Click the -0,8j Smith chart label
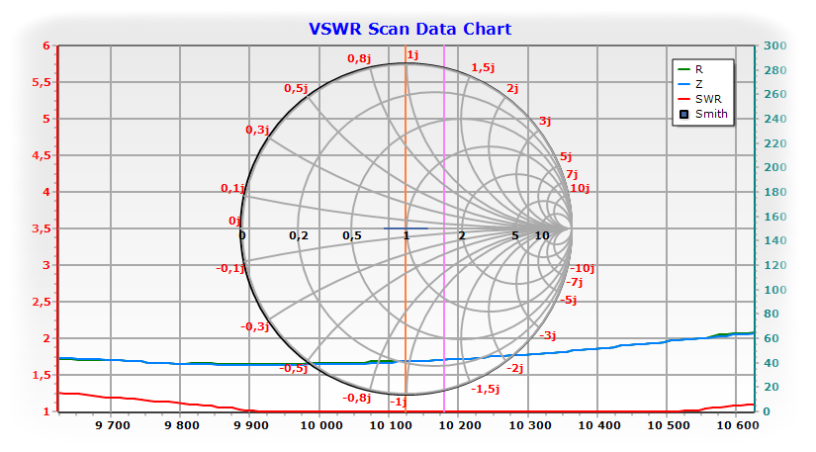The height and width of the screenshot is (452, 816). (x=357, y=398)
